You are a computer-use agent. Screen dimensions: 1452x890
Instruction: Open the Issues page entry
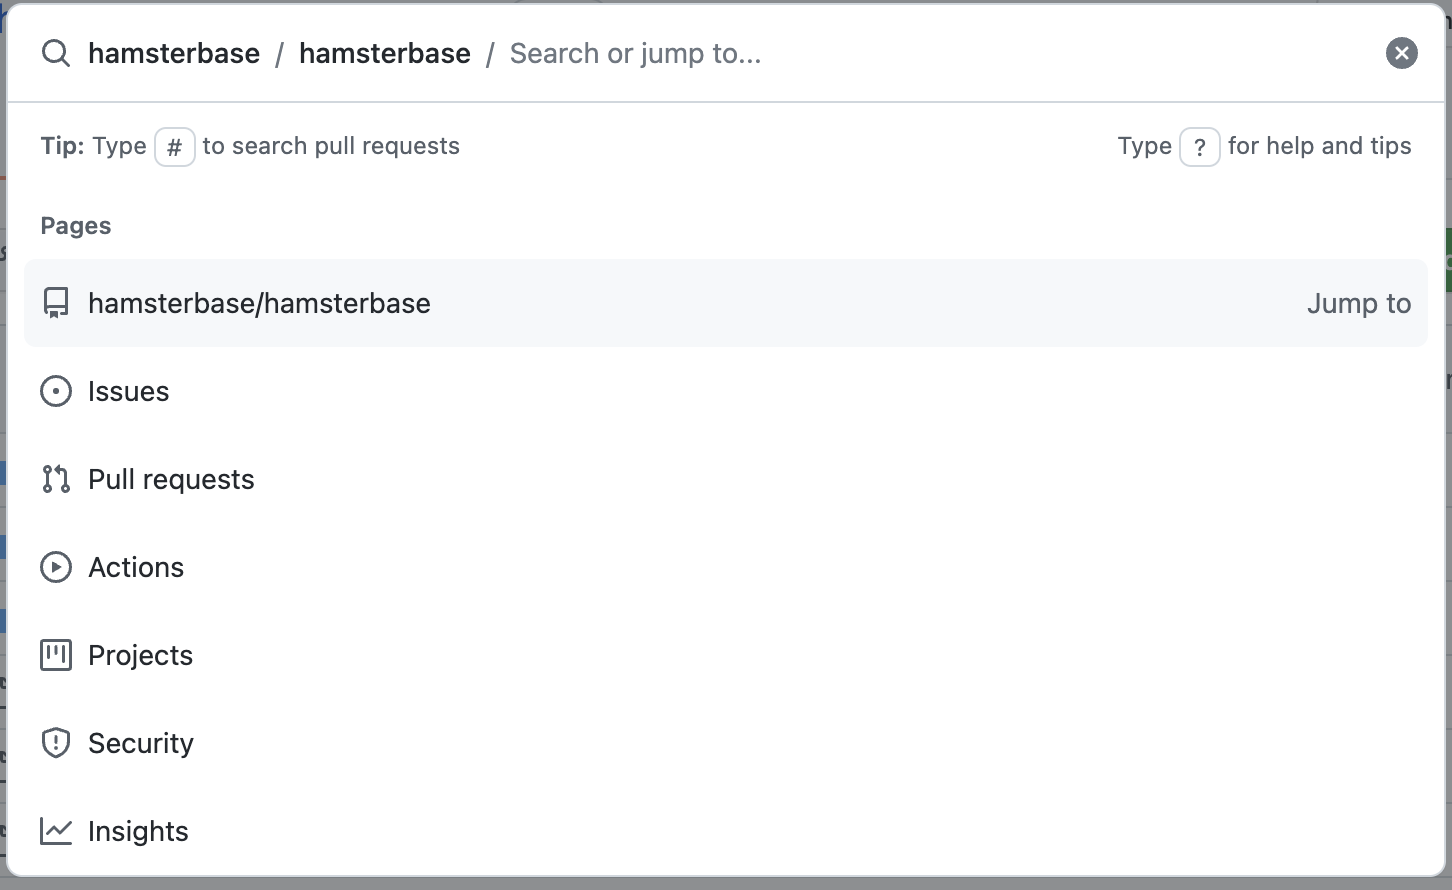[128, 391]
